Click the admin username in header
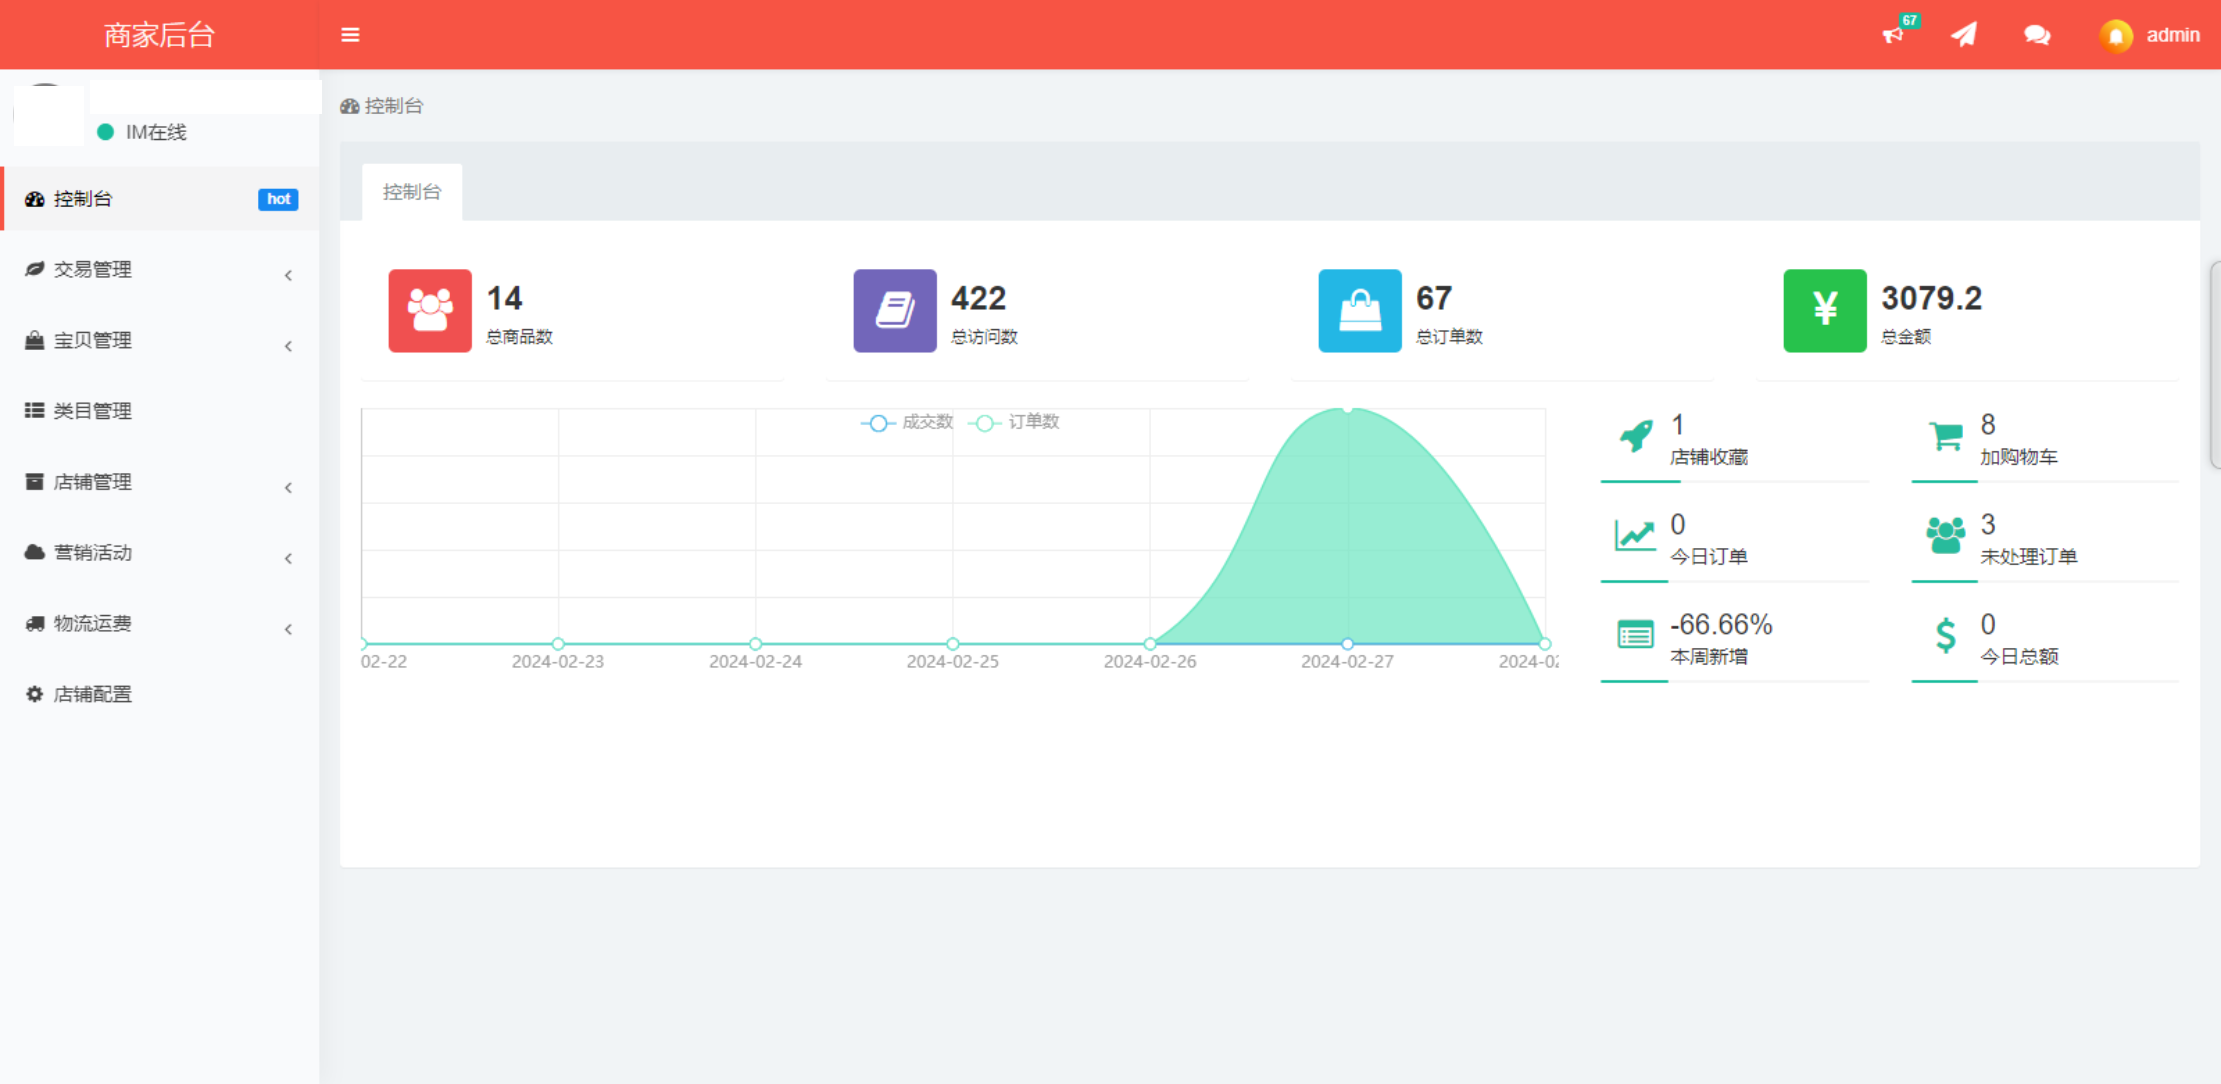Image resolution: width=2221 pixels, height=1084 pixels. (2173, 35)
